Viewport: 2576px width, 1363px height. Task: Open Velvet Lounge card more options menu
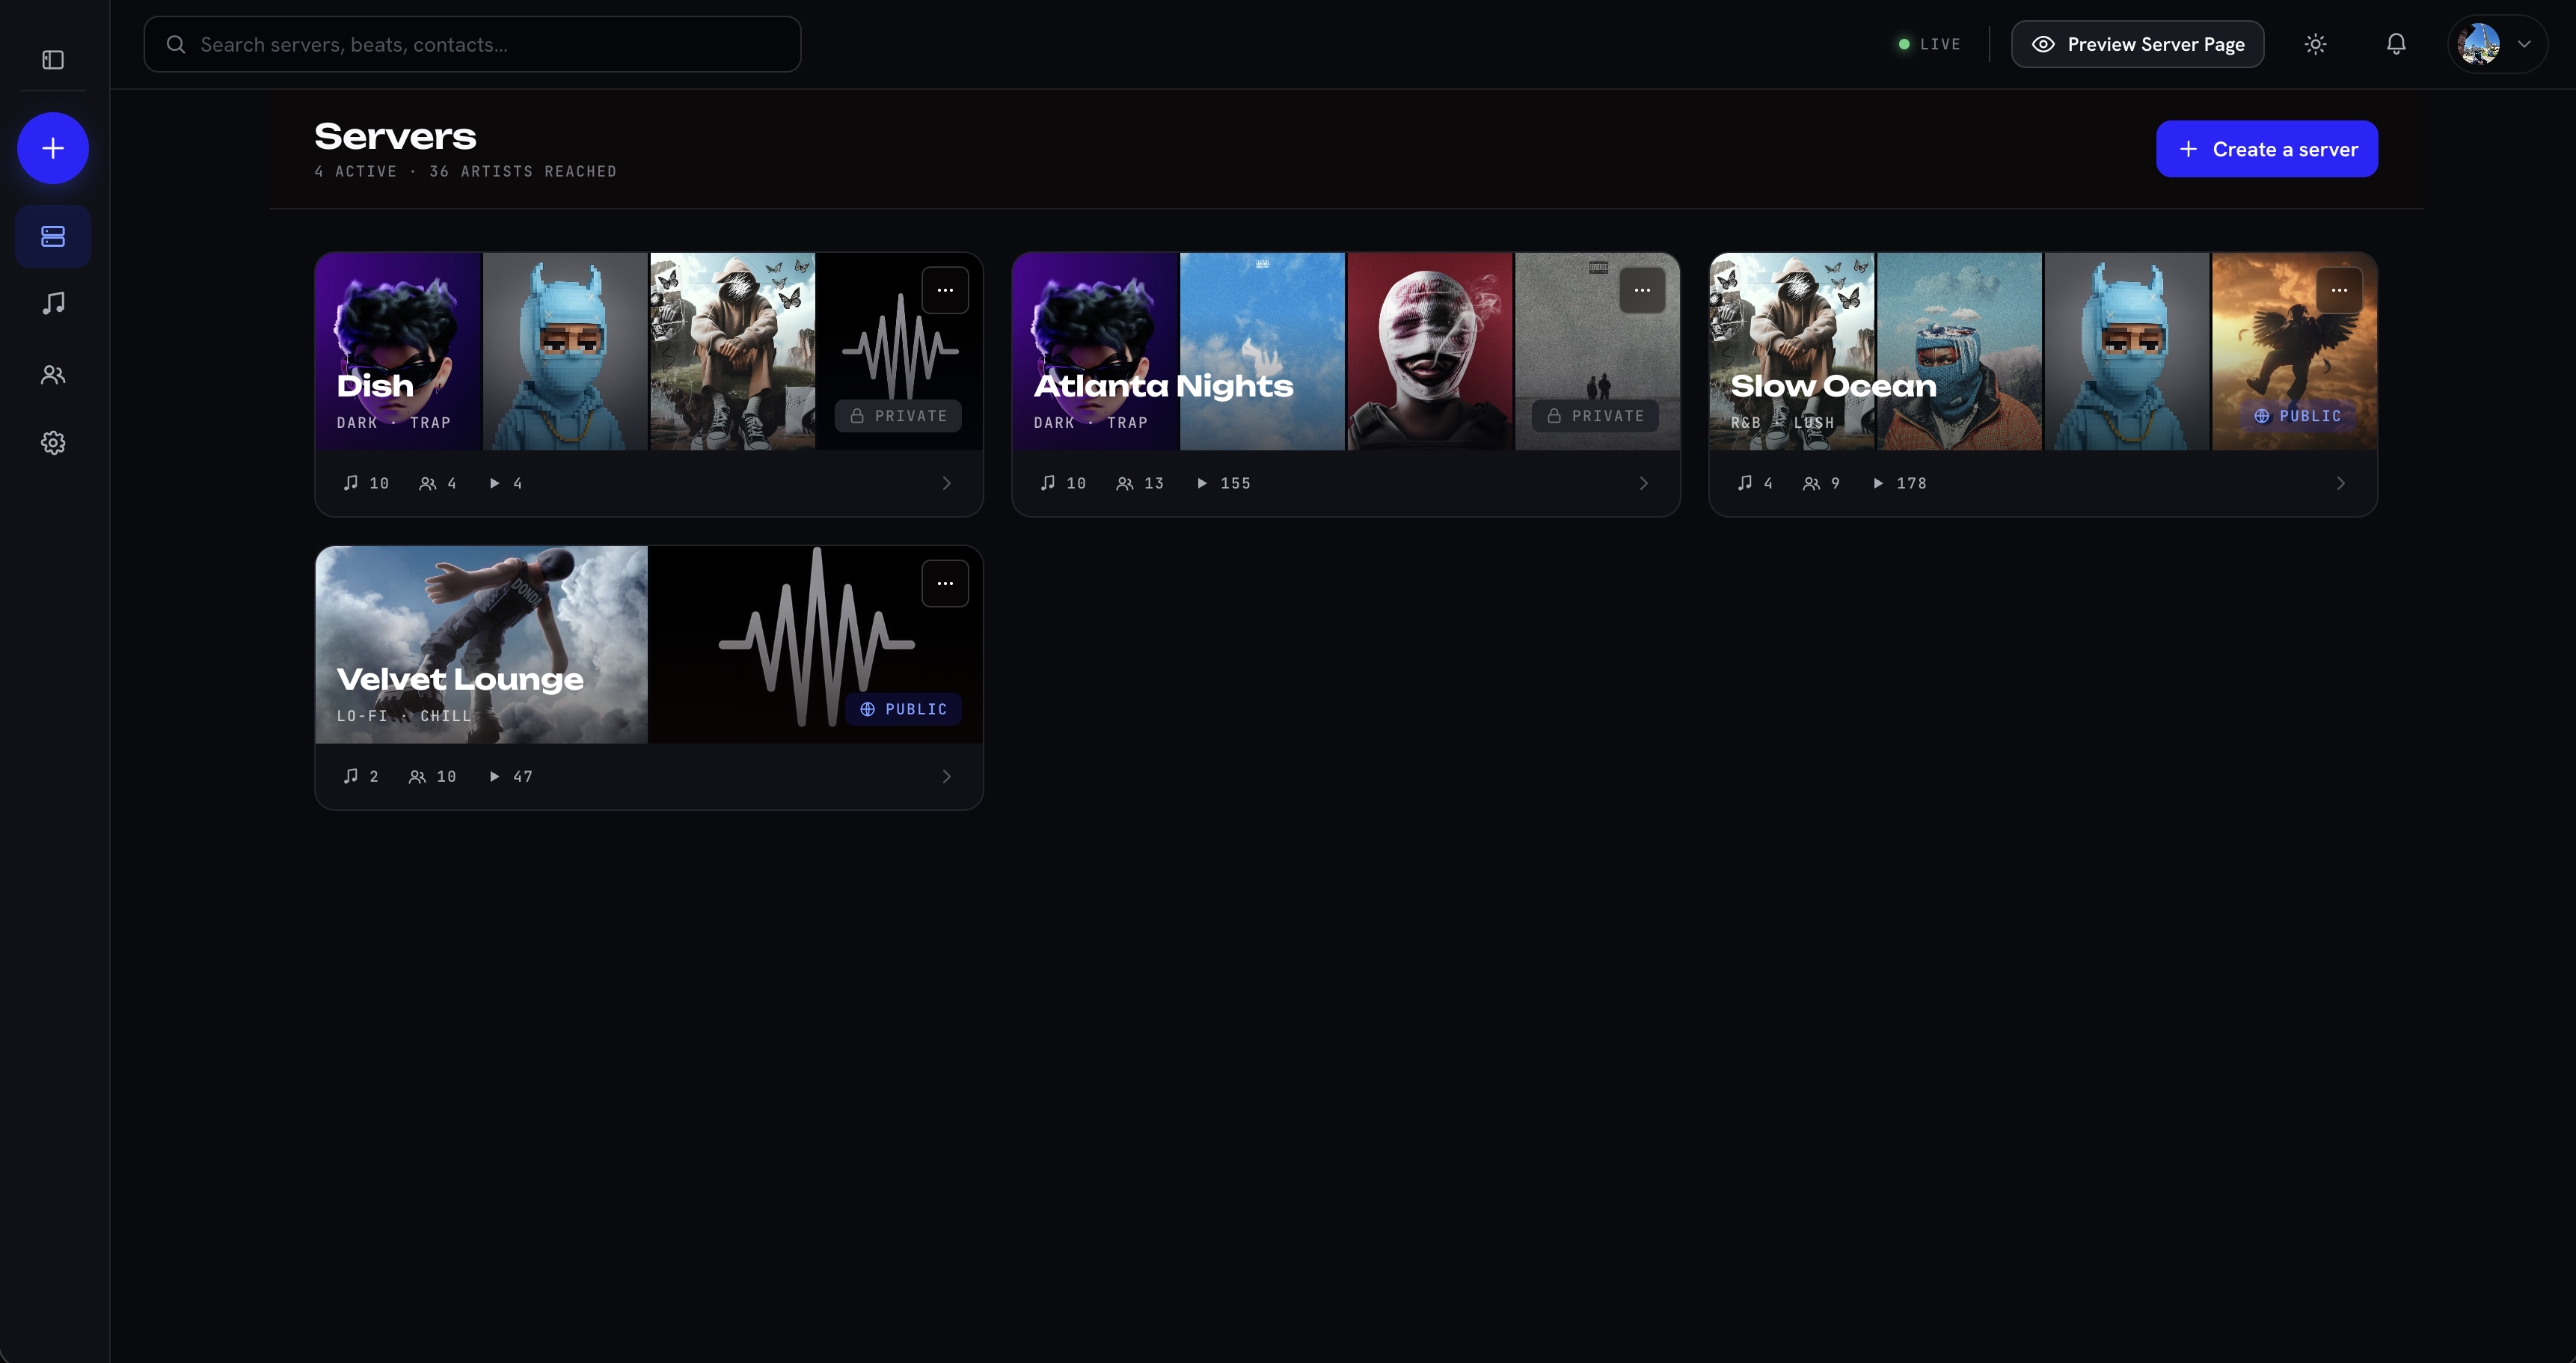(945, 583)
